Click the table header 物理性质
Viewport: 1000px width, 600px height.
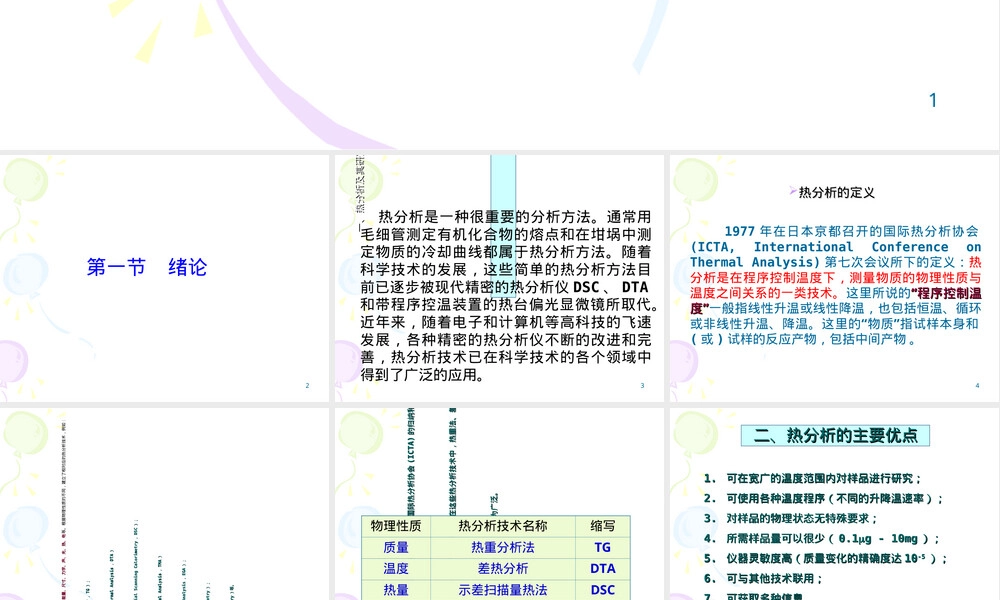click(x=396, y=526)
